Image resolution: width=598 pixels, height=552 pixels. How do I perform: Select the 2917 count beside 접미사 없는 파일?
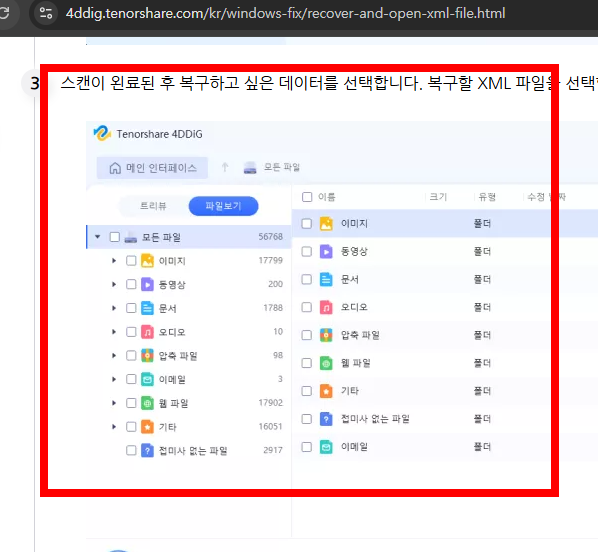pos(273,450)
